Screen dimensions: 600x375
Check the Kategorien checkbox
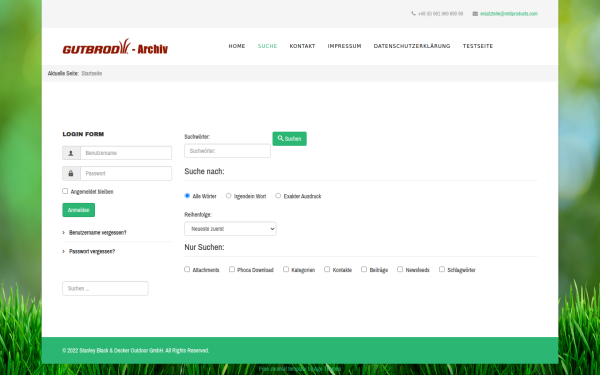[286, 269]
